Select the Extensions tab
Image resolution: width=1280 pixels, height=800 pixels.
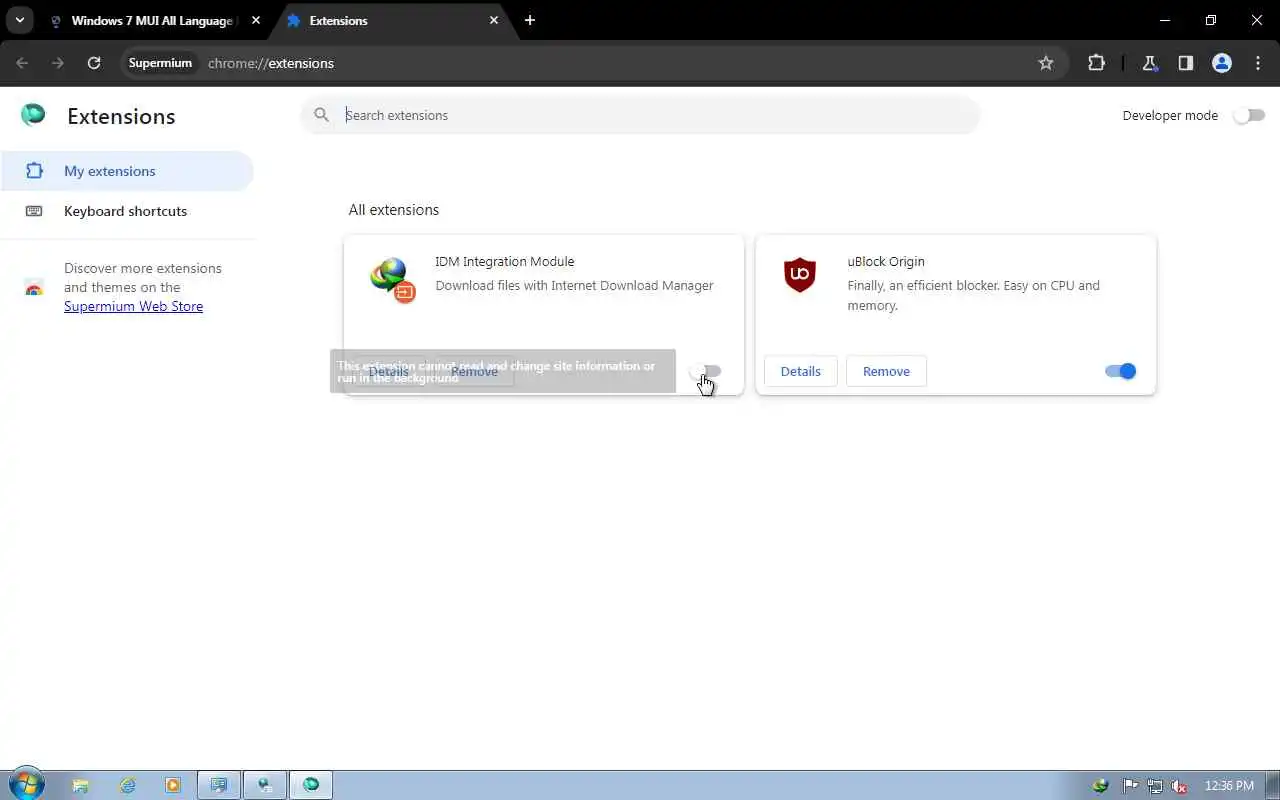[x=392, y=20]
